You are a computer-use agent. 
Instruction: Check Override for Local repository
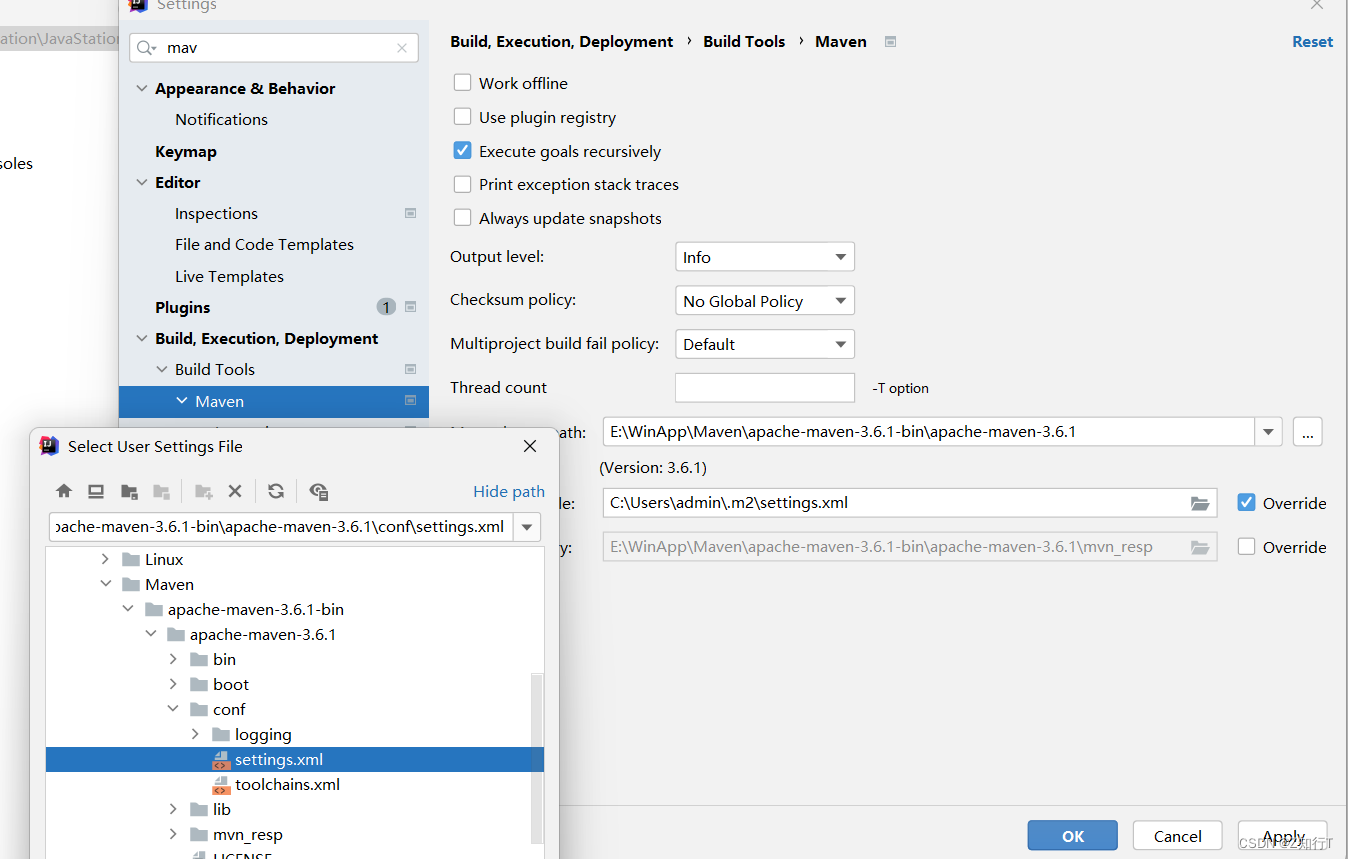coord(1246,547)
